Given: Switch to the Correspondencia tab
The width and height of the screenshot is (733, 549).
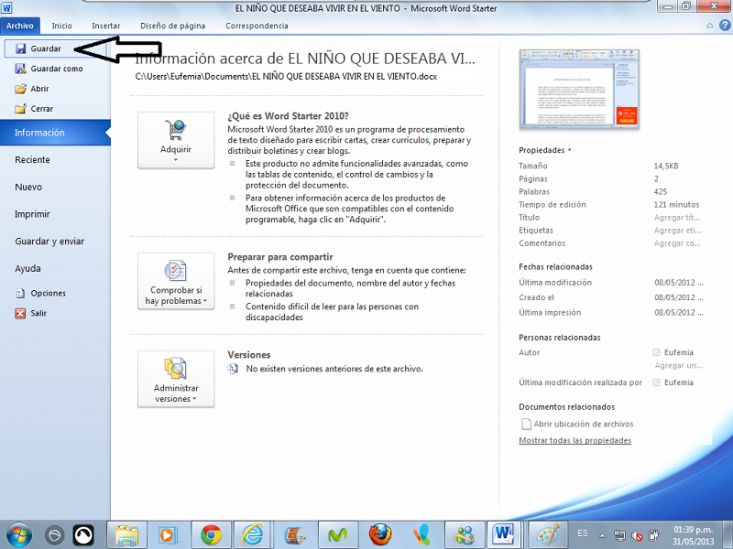Looking at the screenshot, I should 257,26.
